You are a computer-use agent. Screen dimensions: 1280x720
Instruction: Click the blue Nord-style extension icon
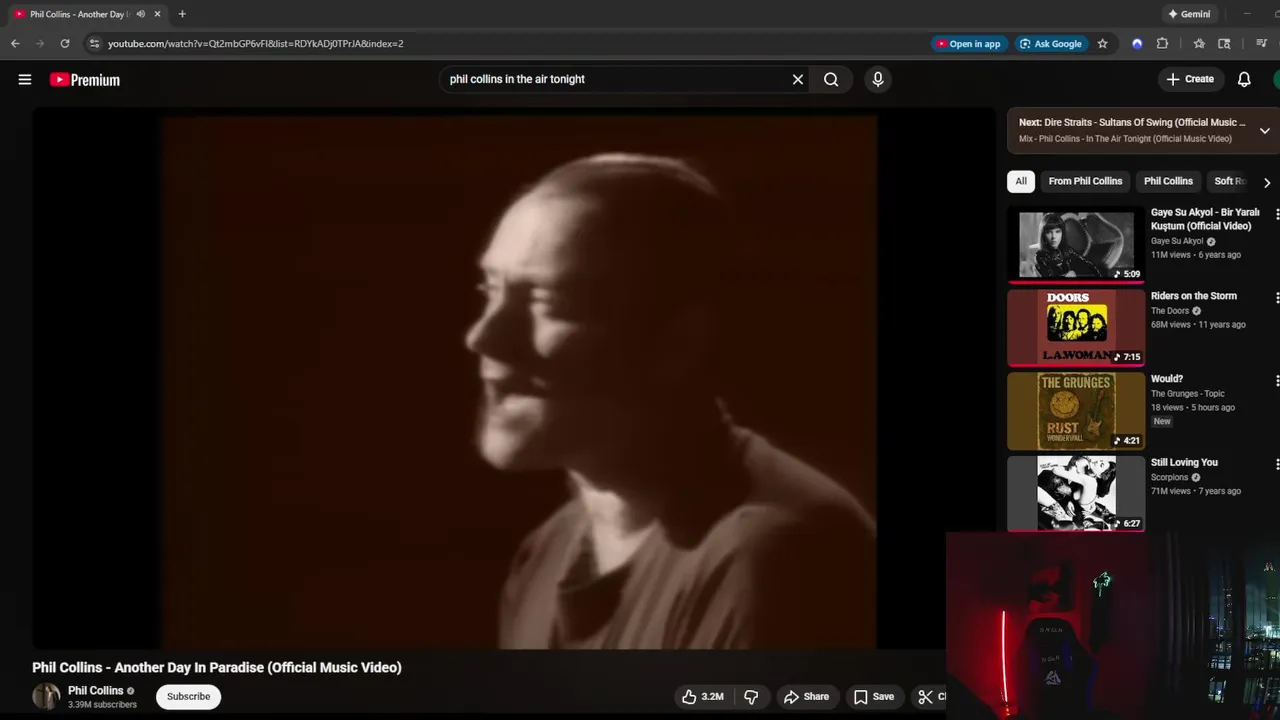coord(1137,43)
